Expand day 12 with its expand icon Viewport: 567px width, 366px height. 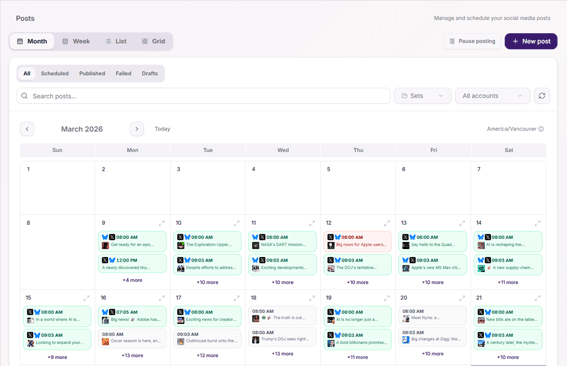click(387, 223)
